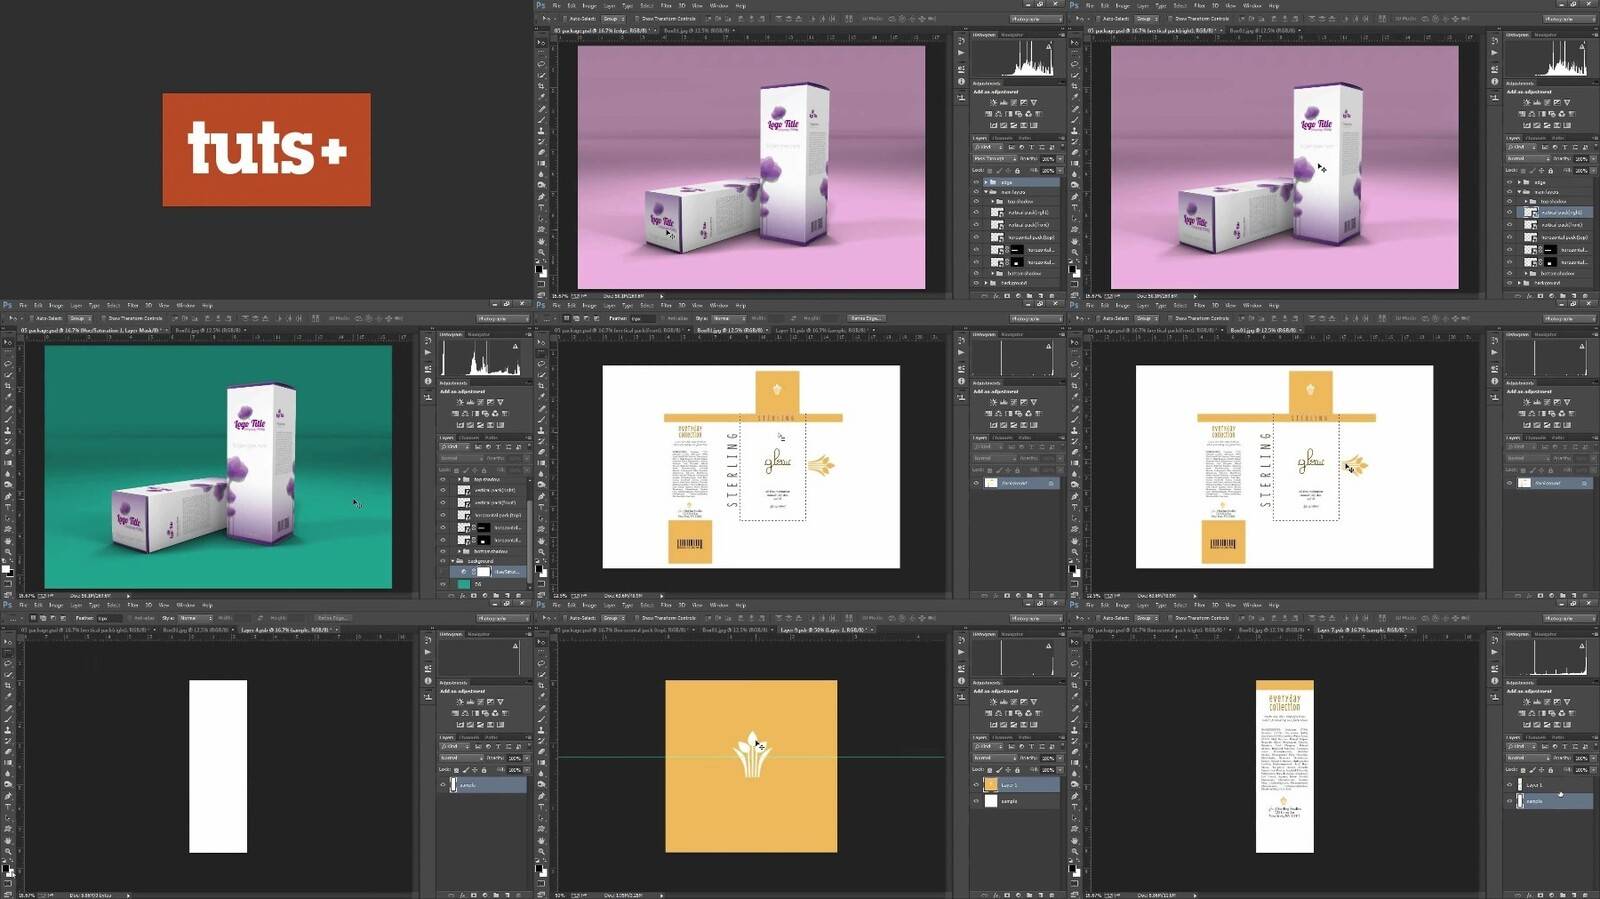Click Create new group in the orange-square window
The image size is (1600, 899).
(1029, 894)
